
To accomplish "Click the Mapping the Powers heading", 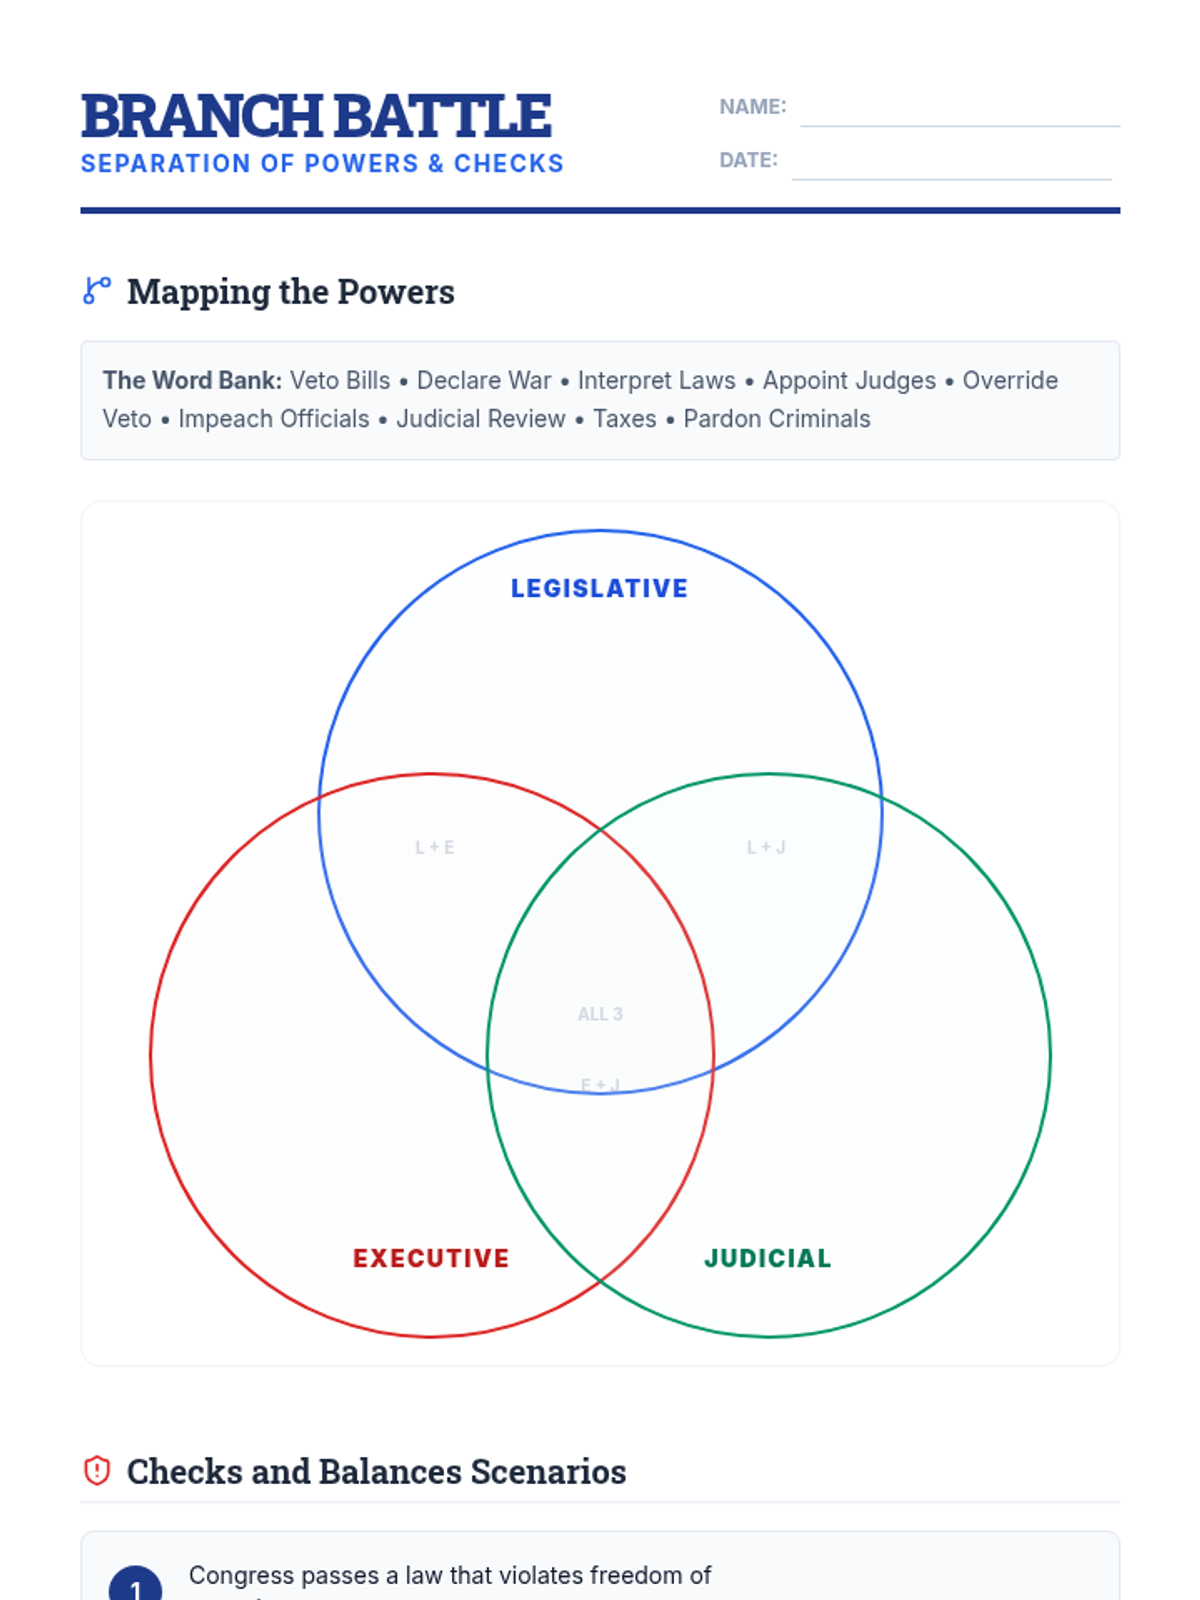I will pyautogui.click(x=290, y=292).
